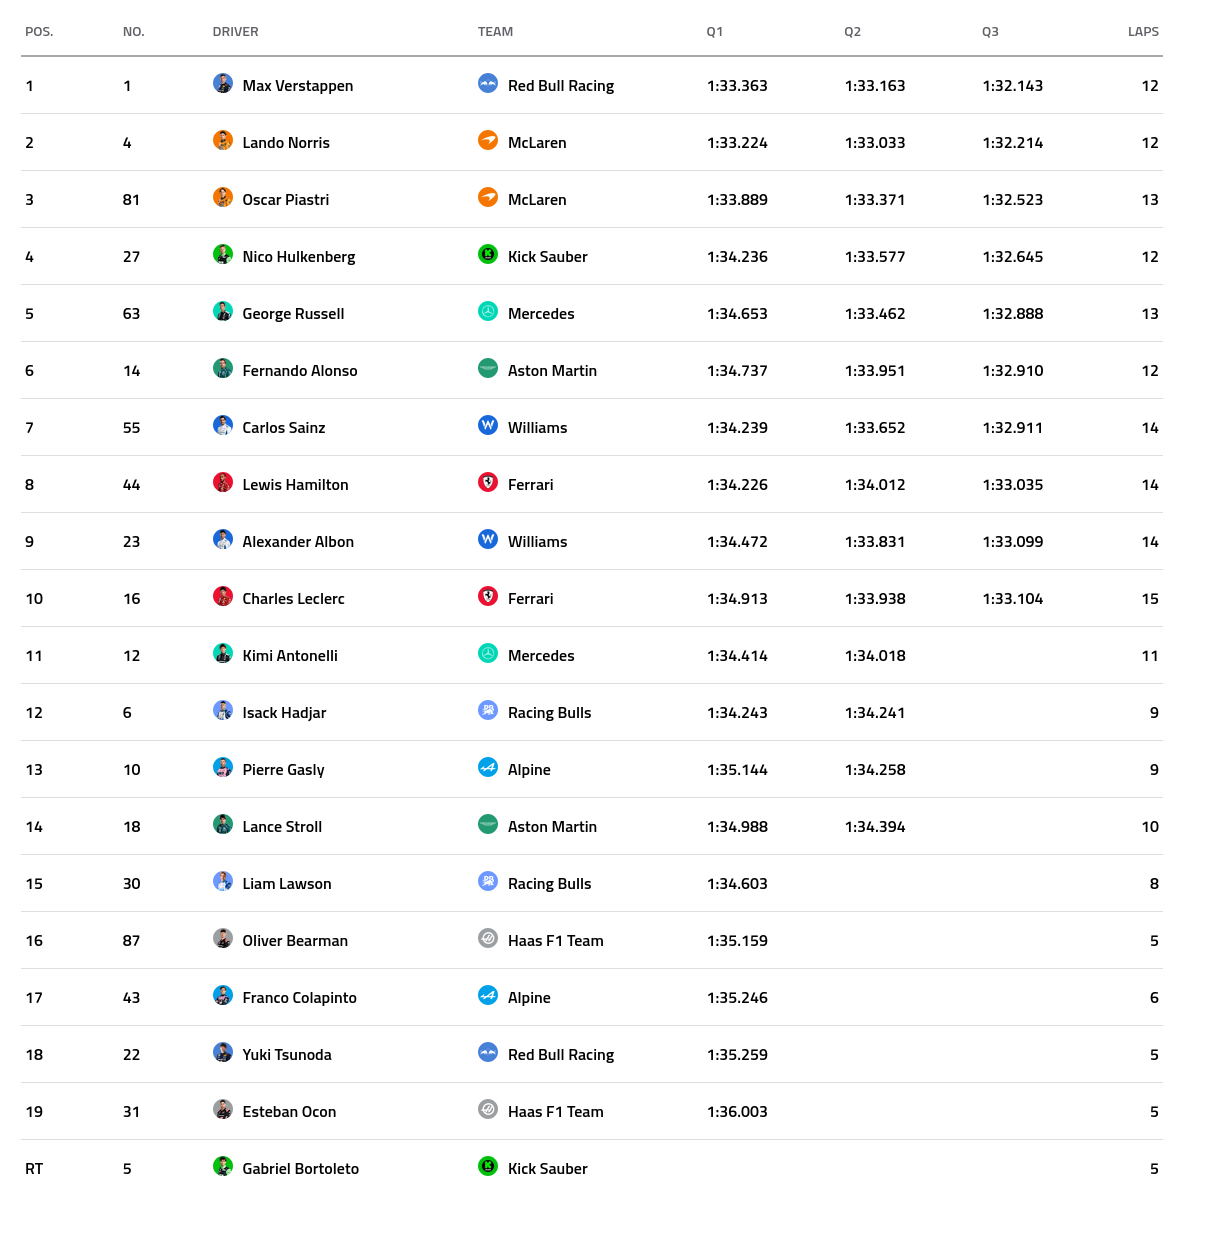Image resolution: width=1209 pixels, height=1235 pixels.
Task: Click Oscar Piastri's driver avatar
Action: [x=223, y=198]
